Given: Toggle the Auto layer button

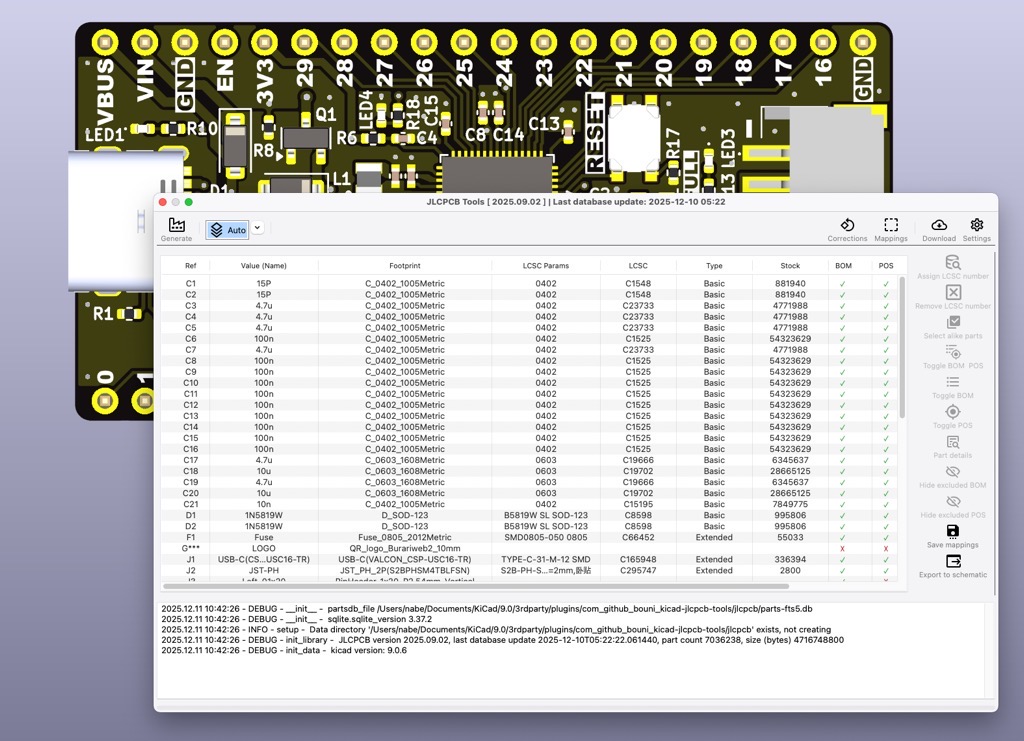Looking at the screenshot, I should tap(227, 230).
